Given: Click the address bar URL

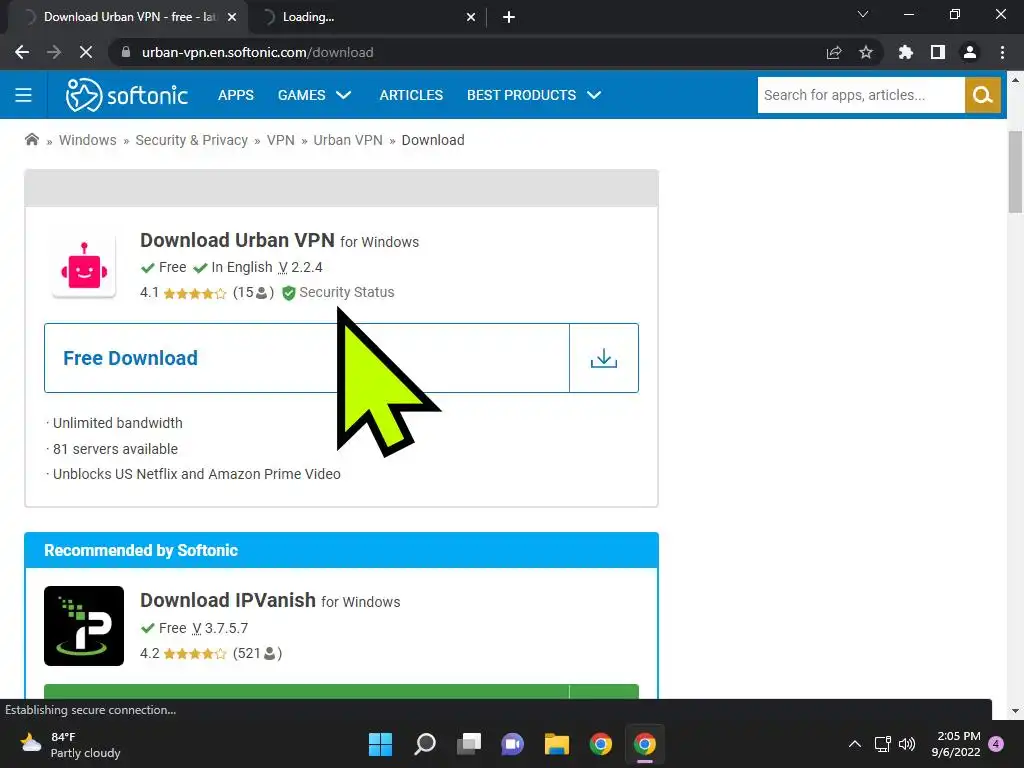Looking at the screenshot, I should click(x=257, y=52).
